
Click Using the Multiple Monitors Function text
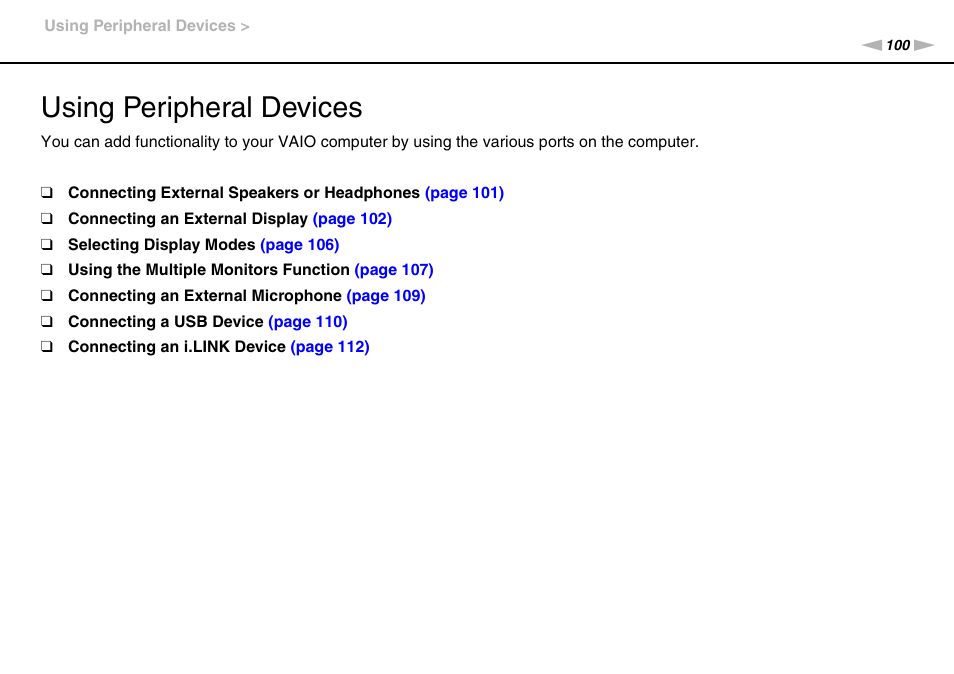209,270
